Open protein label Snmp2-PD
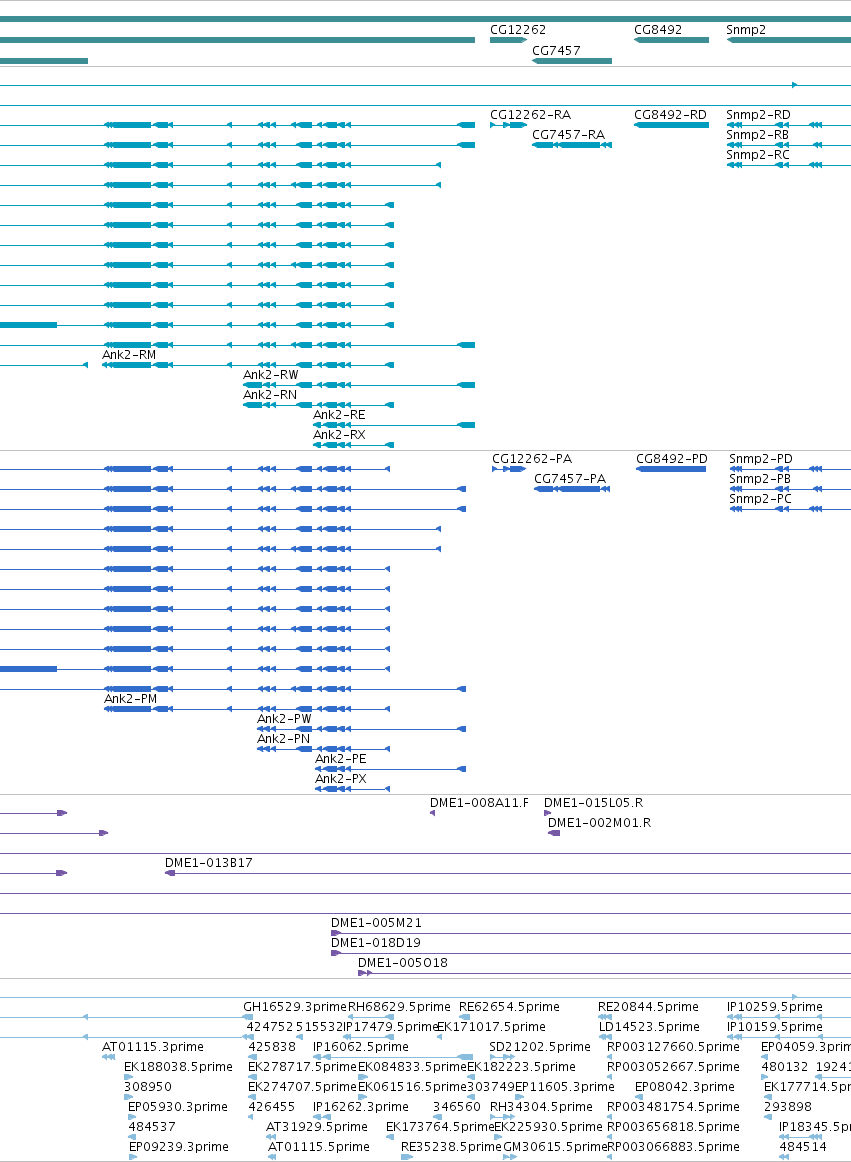Screen dimensions: 851x1162 click(761, 459)
